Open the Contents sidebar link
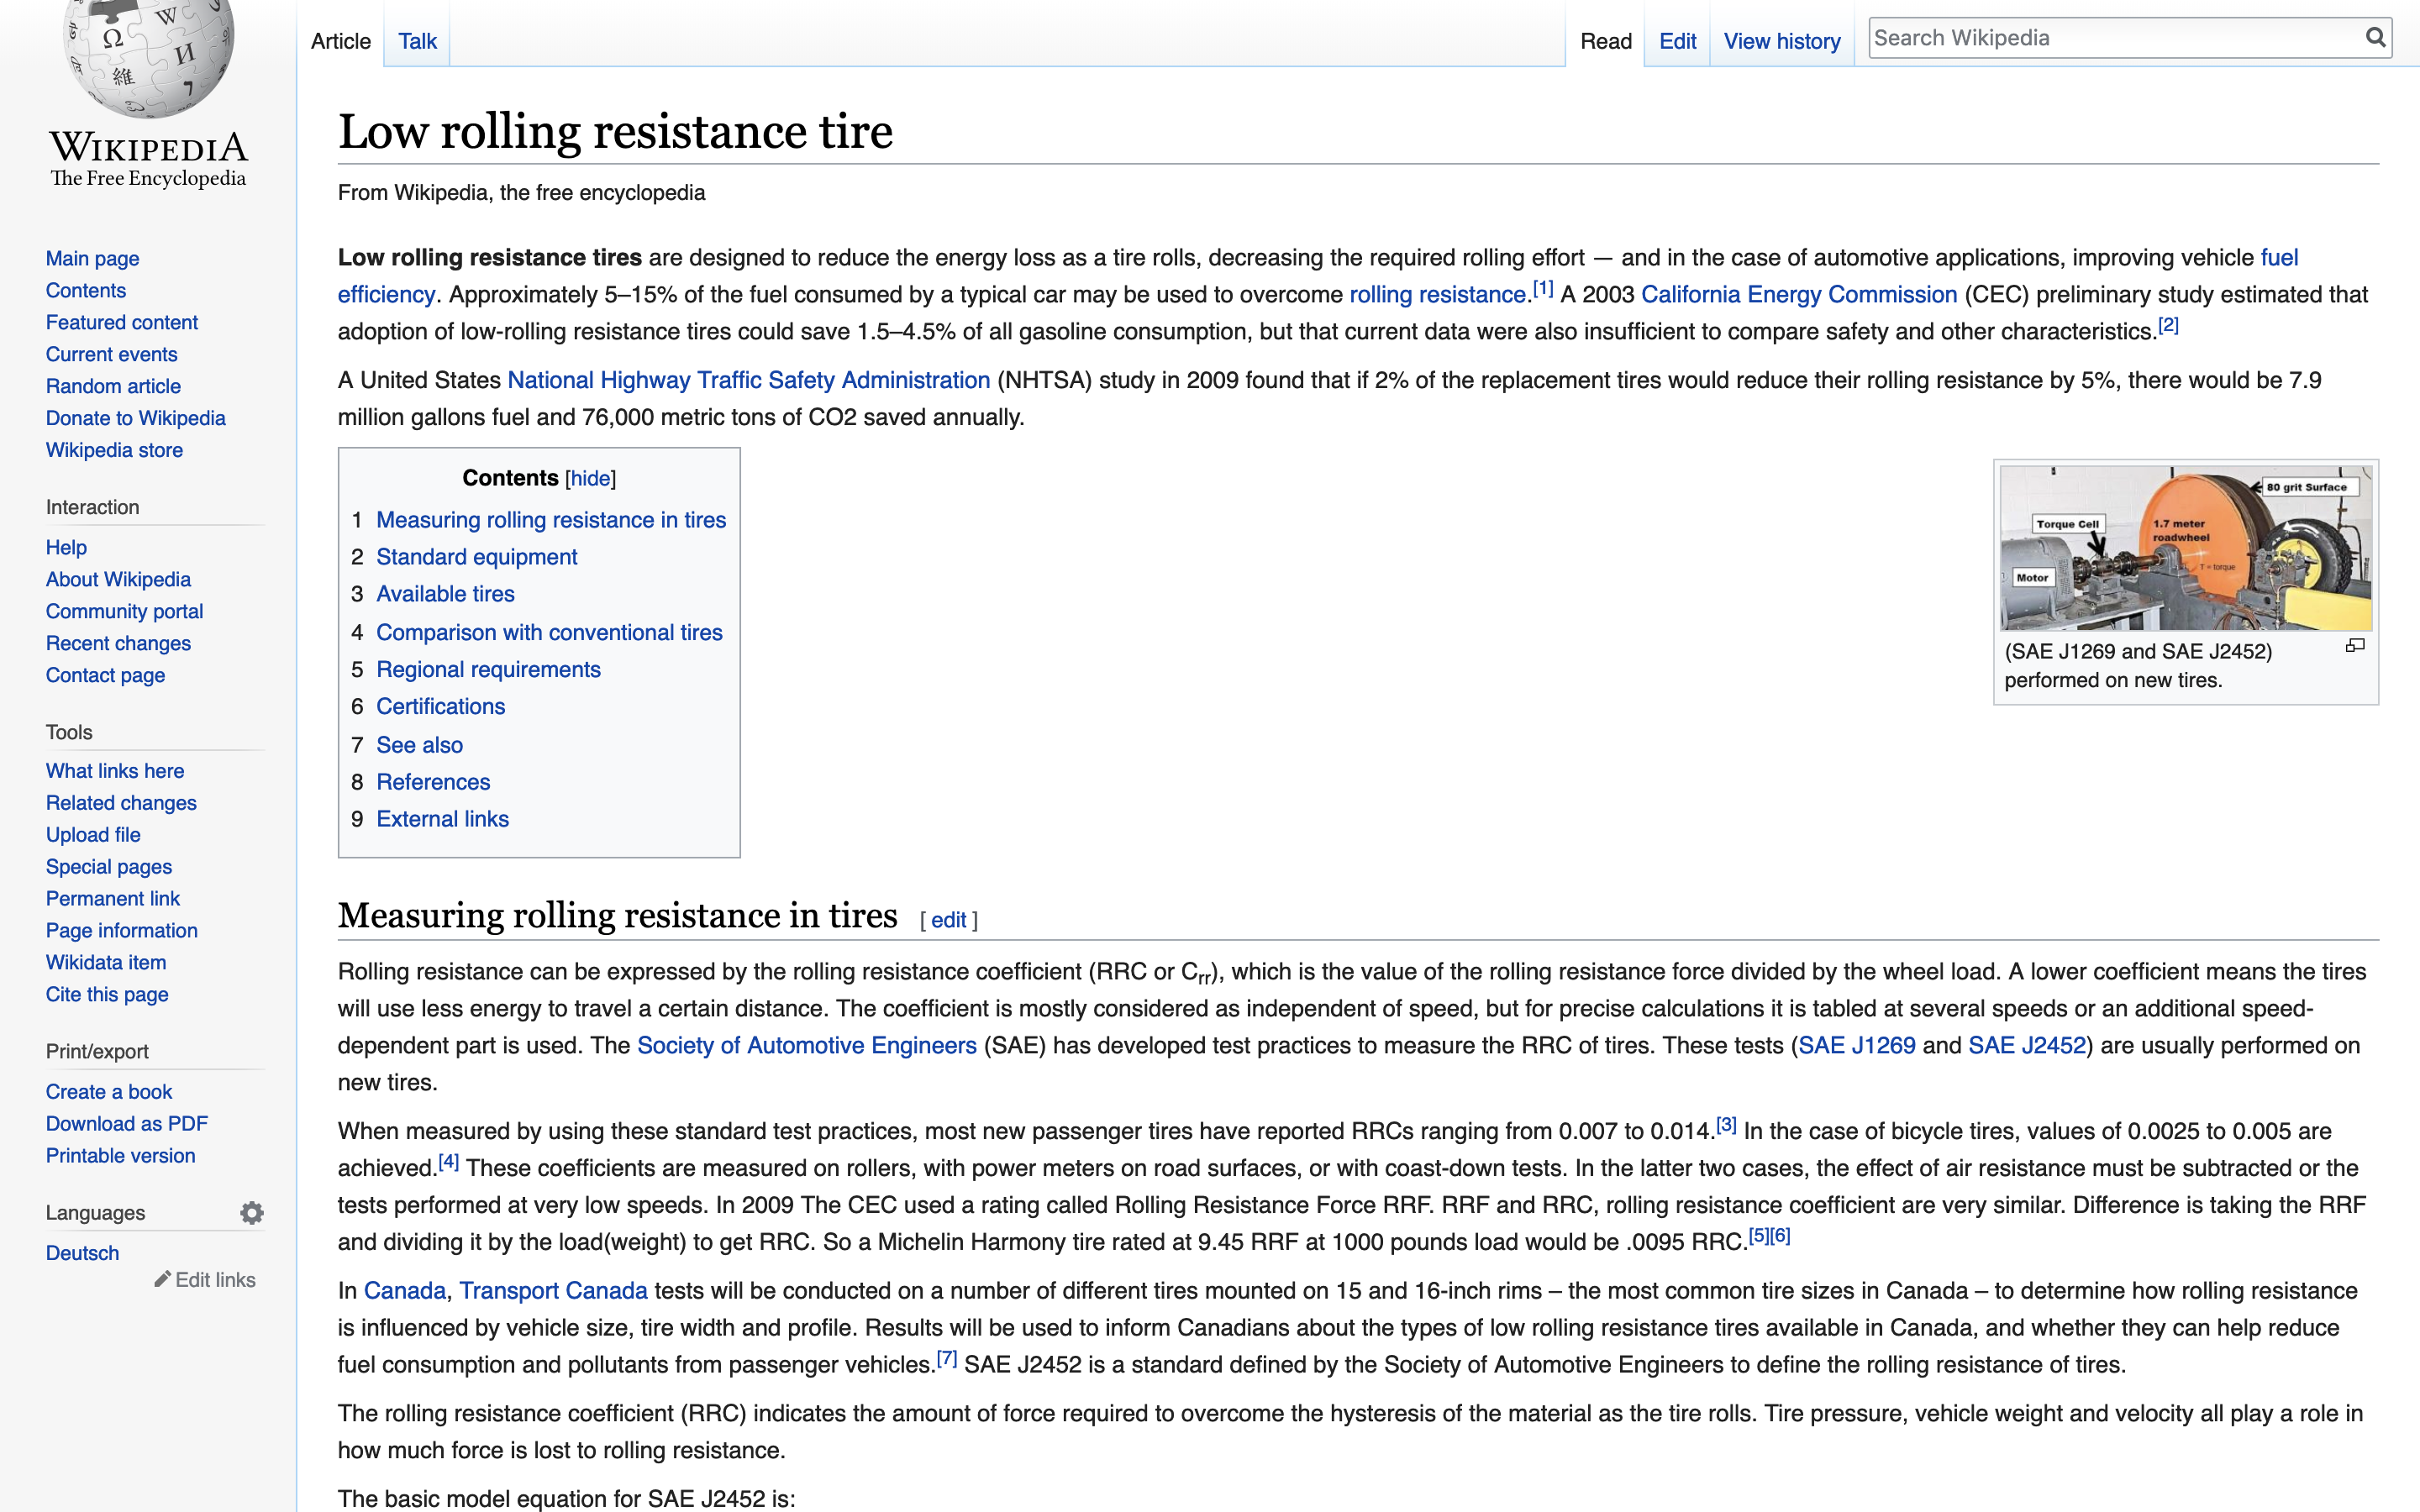 click(86, 290)
